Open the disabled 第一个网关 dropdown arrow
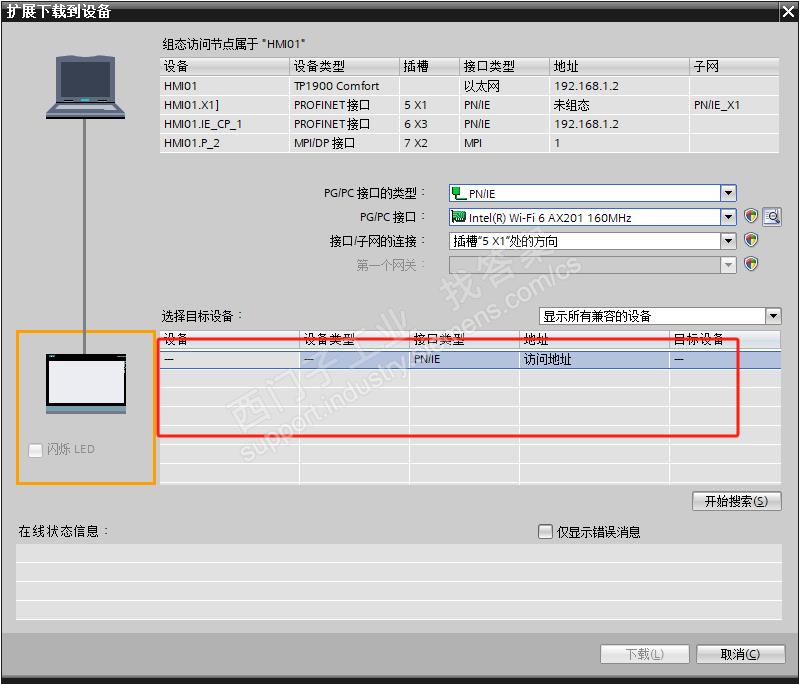Screen dimensions: 800x685 (x=728, y=264)
